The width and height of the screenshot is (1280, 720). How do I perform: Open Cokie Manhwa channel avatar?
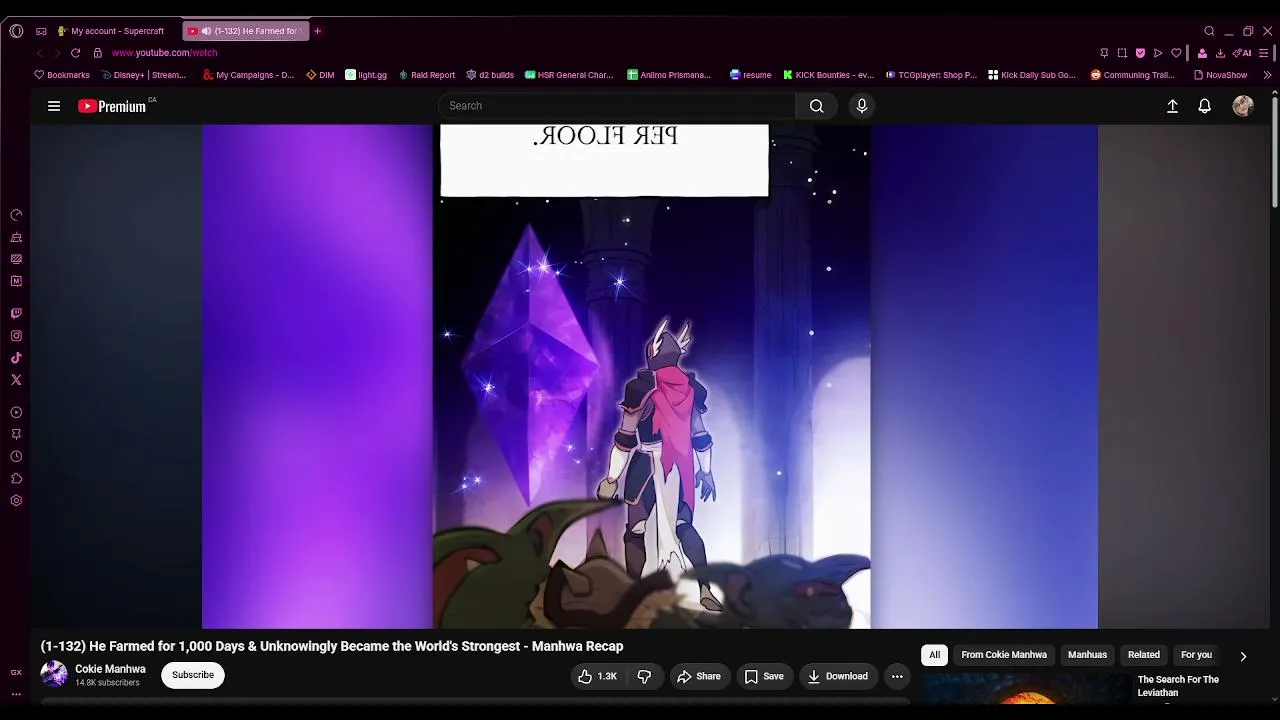point(54,675)
